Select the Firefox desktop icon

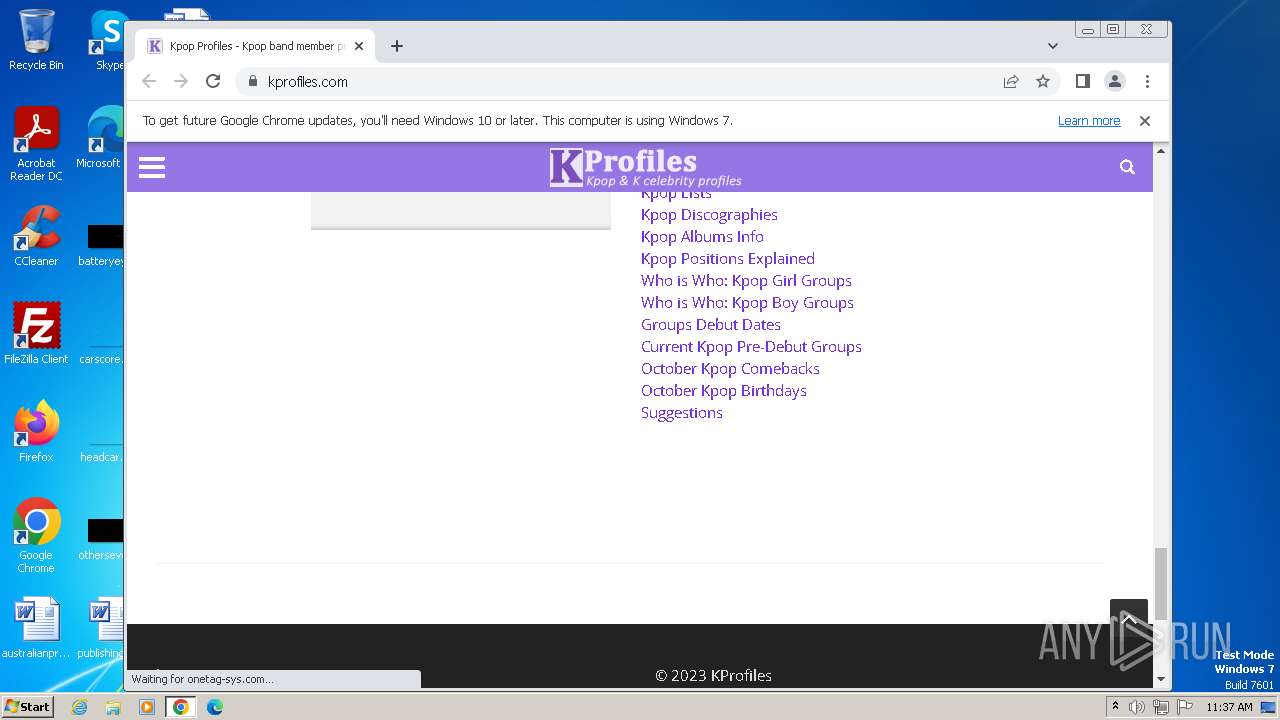click(36, 432)
